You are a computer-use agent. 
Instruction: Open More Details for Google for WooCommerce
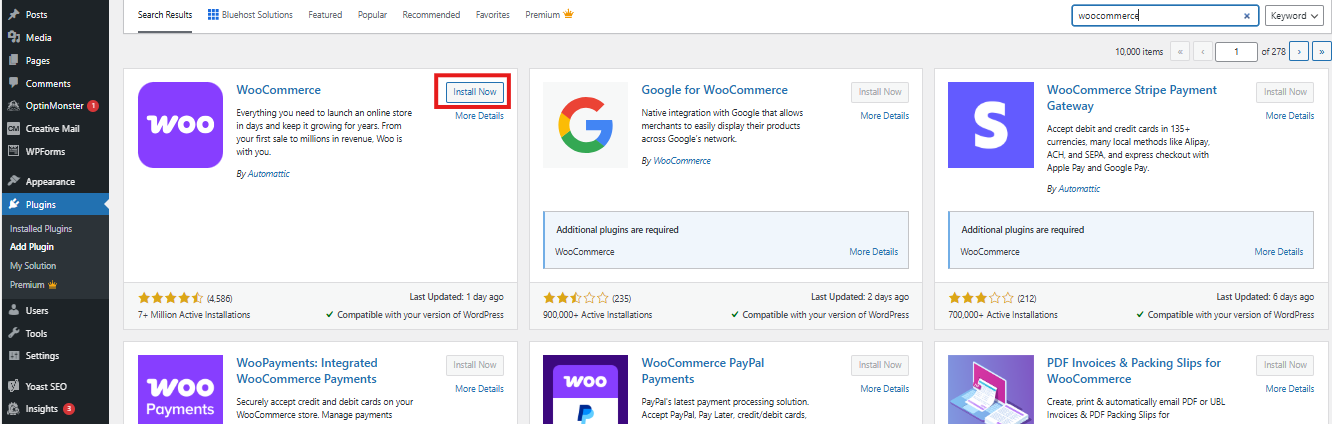click(885, 116)
